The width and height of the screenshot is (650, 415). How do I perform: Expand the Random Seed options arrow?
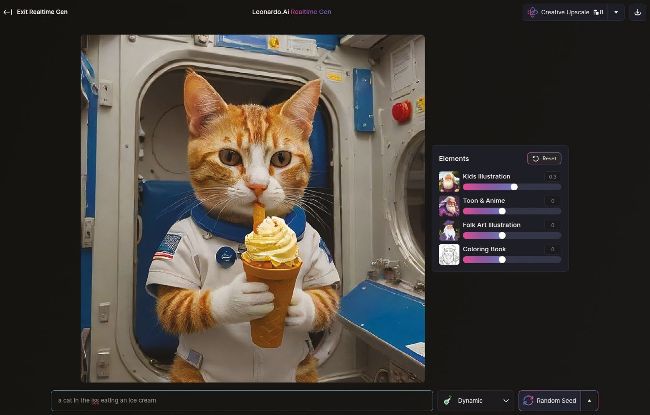pos(589,400)
